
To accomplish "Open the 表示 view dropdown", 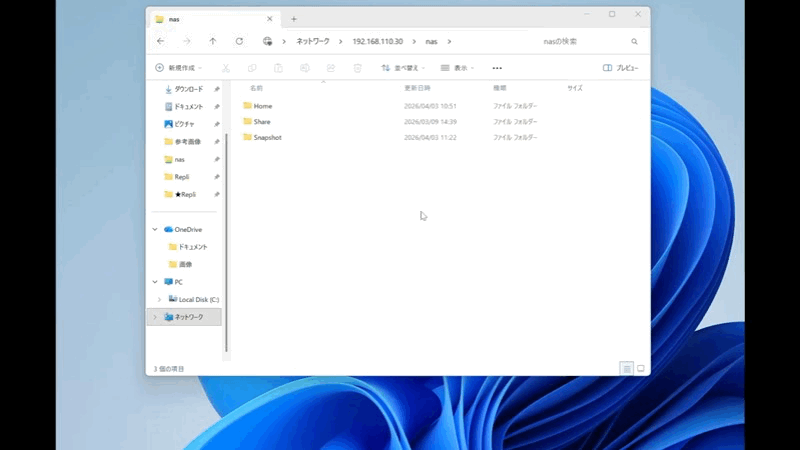I will coord(457,68).
